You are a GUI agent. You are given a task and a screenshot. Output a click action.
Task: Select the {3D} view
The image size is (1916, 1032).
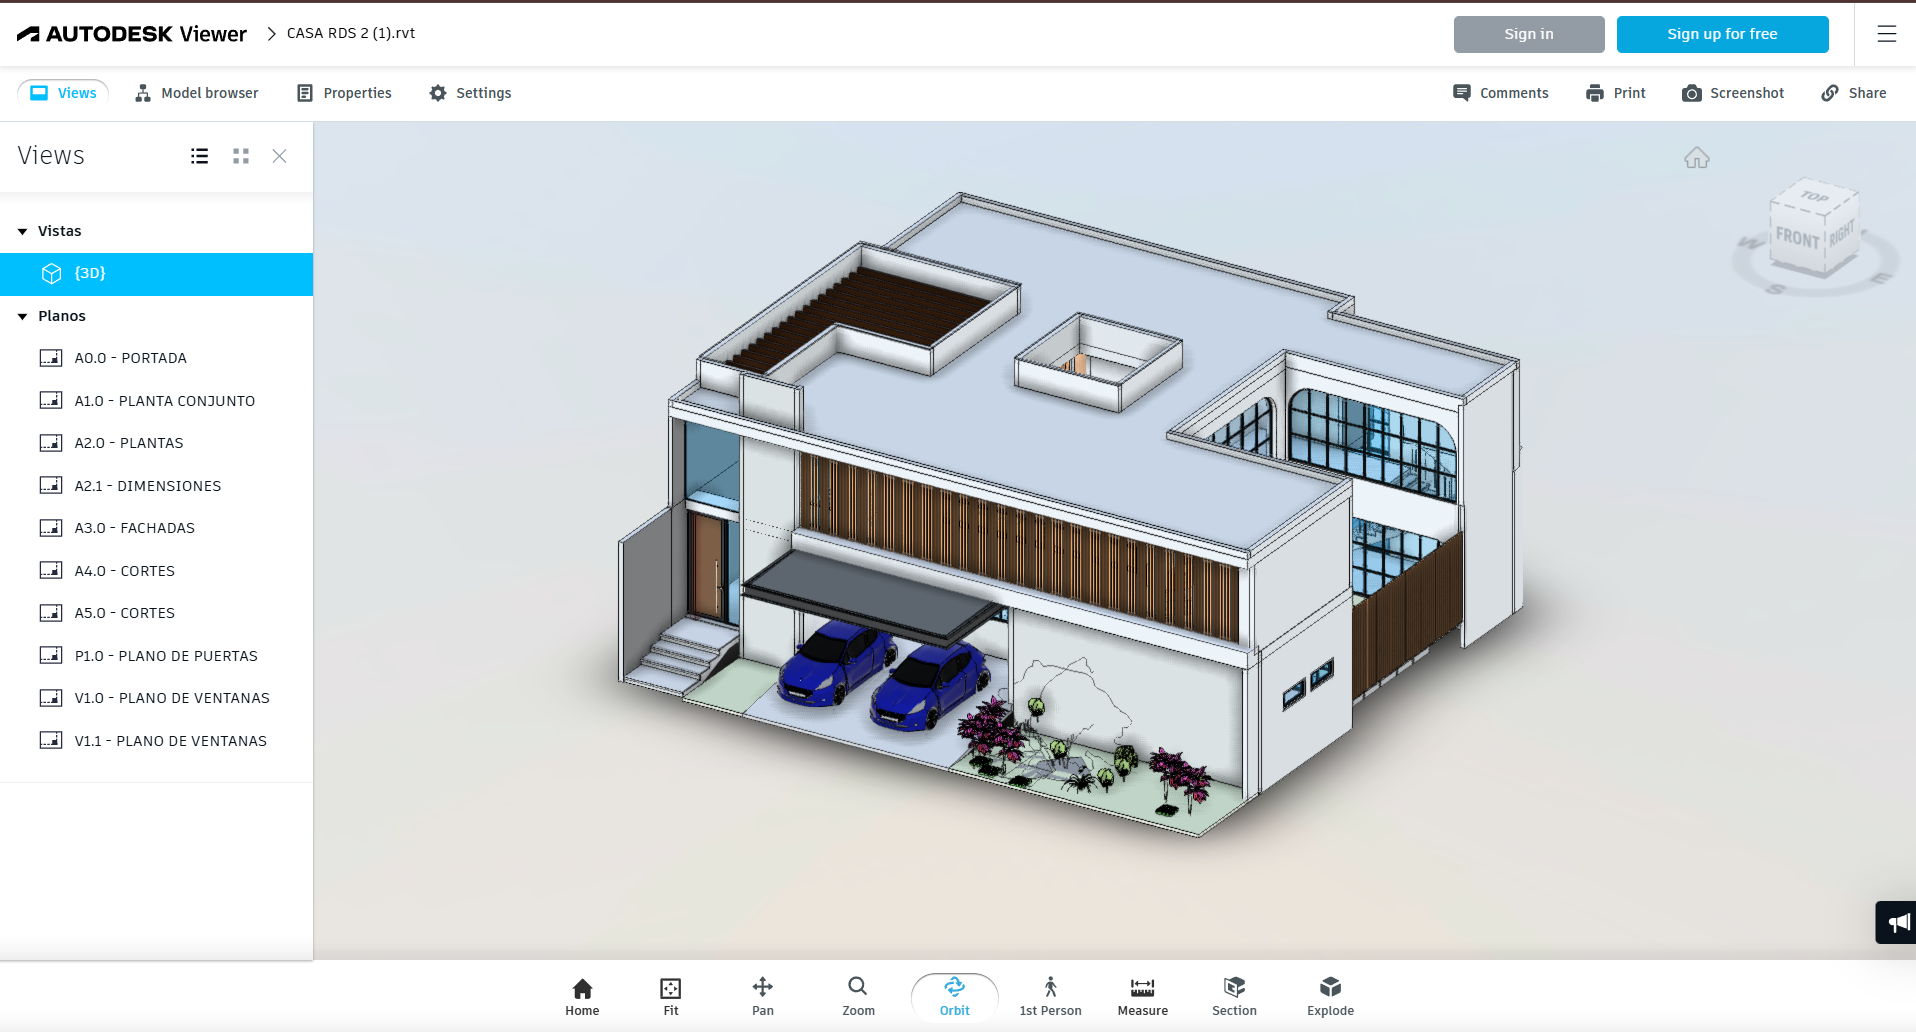point(156,274)
